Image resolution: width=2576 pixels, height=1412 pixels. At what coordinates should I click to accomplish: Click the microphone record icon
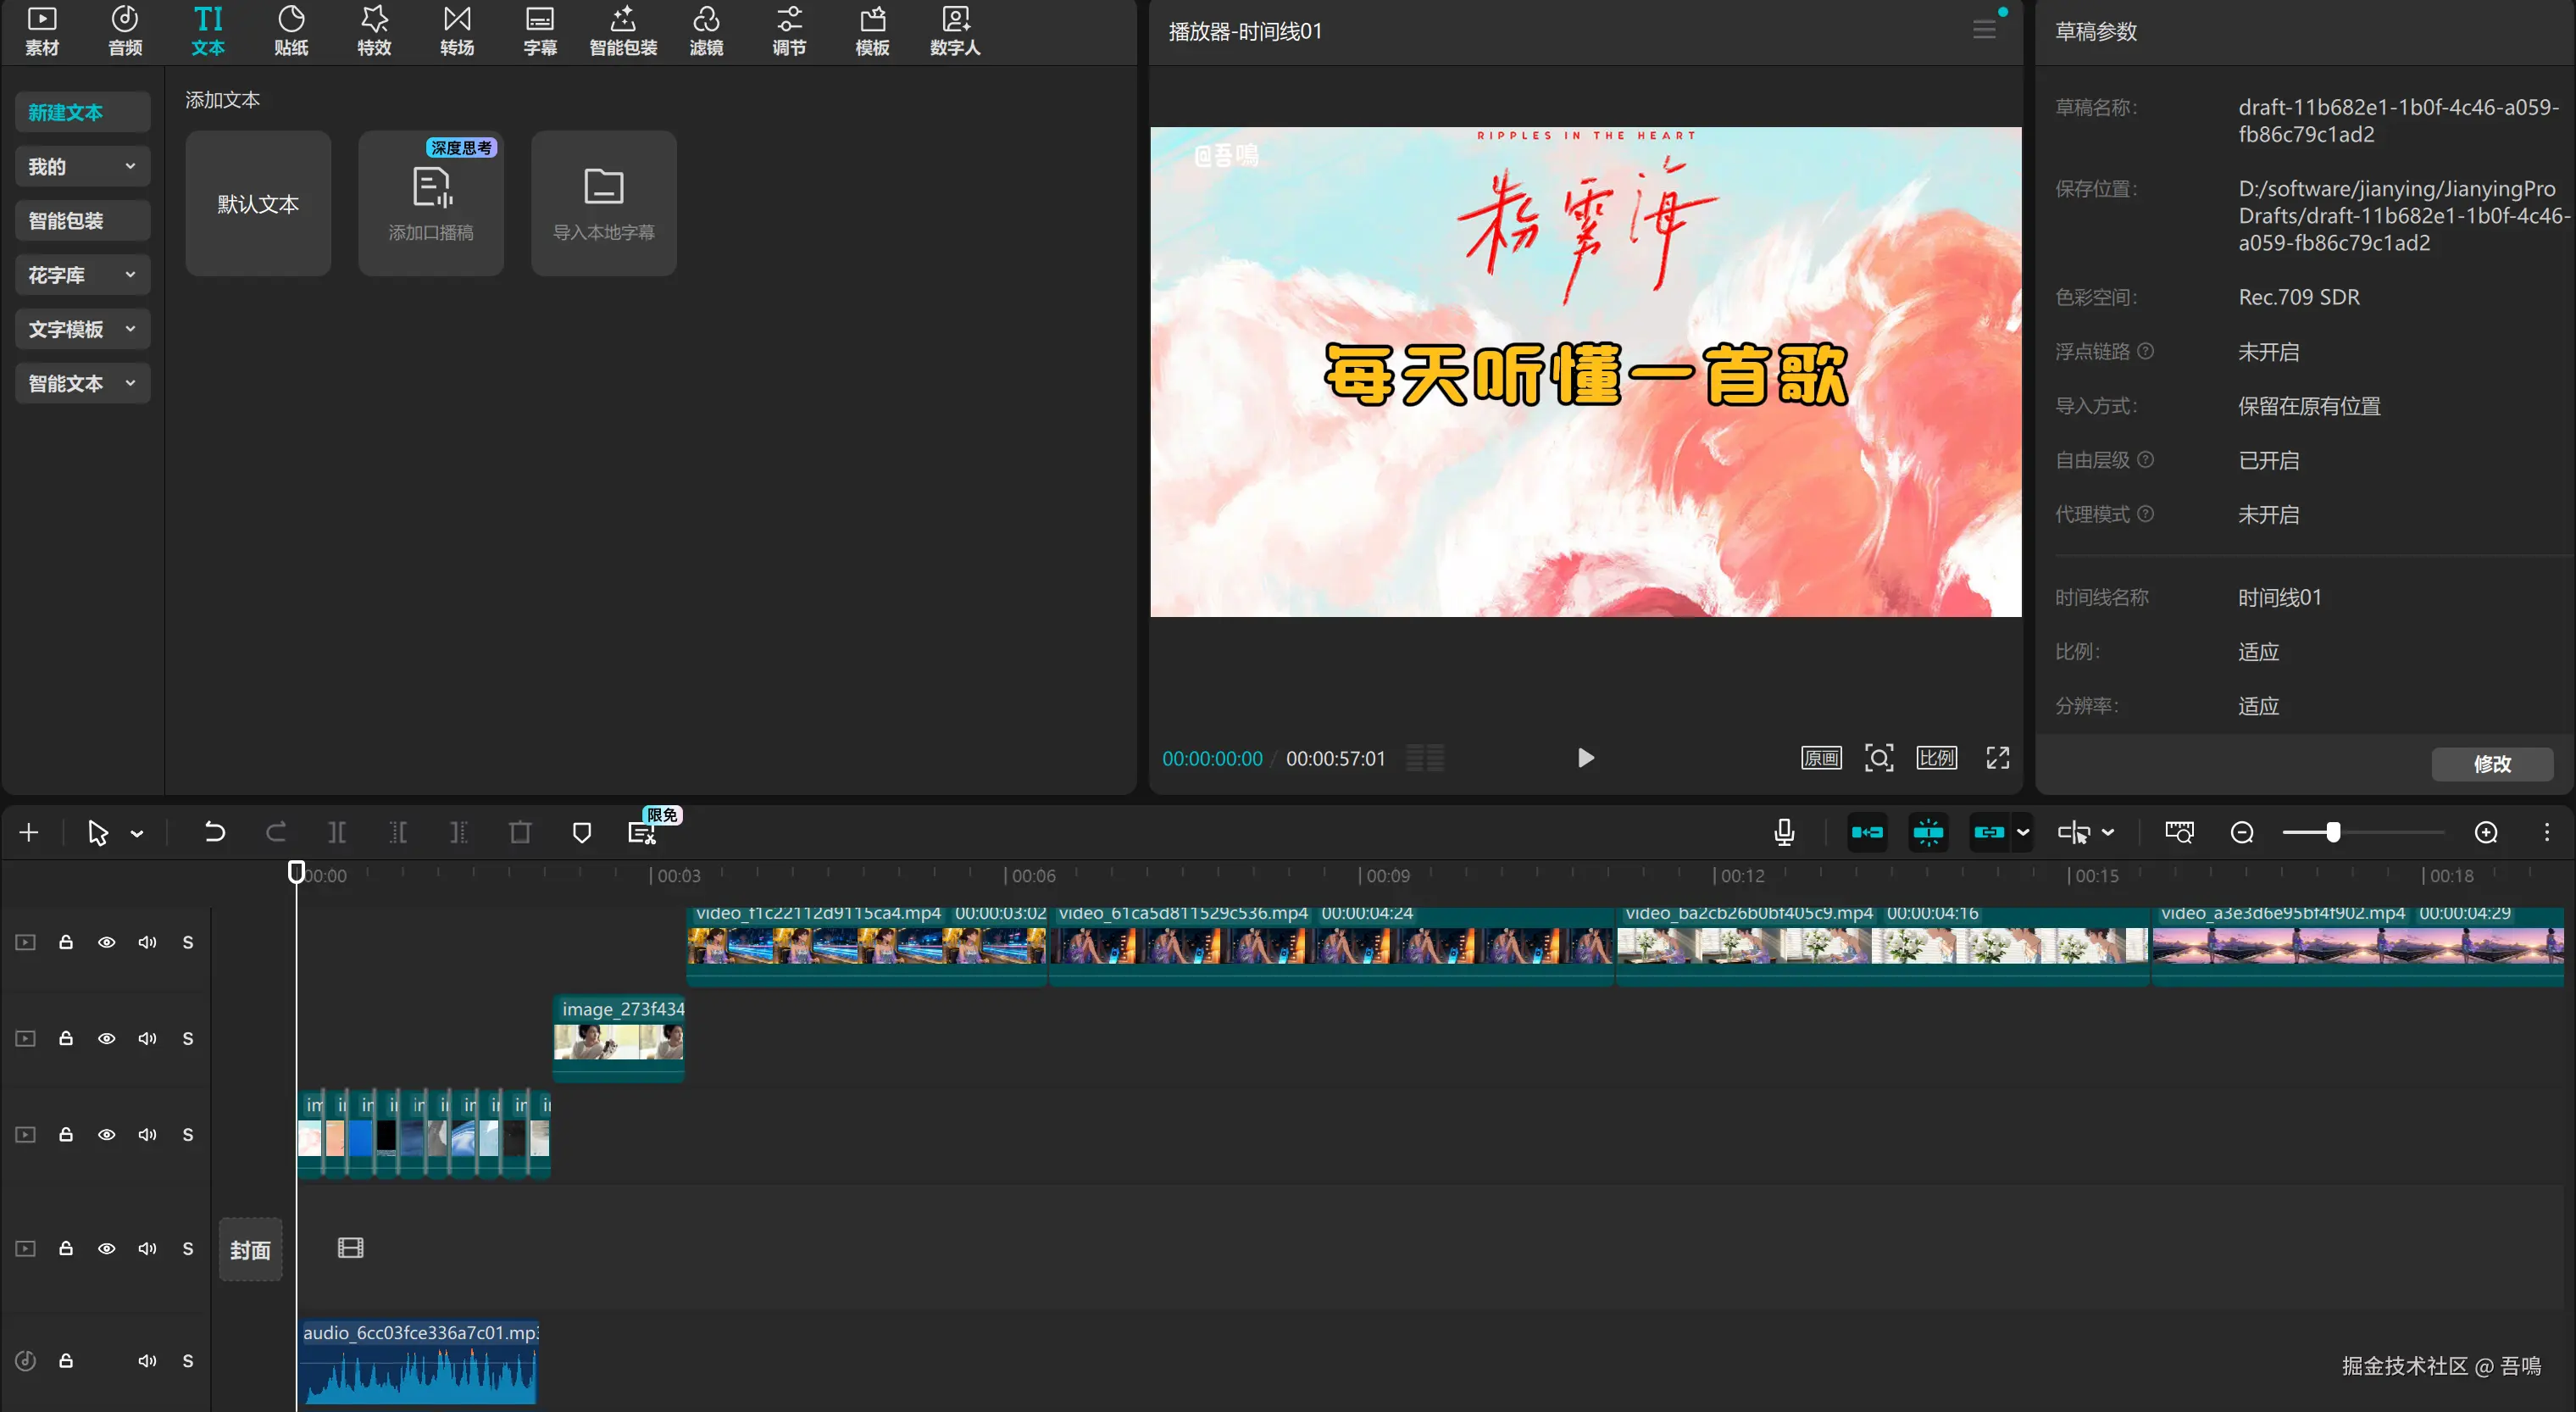(1783, 832)
